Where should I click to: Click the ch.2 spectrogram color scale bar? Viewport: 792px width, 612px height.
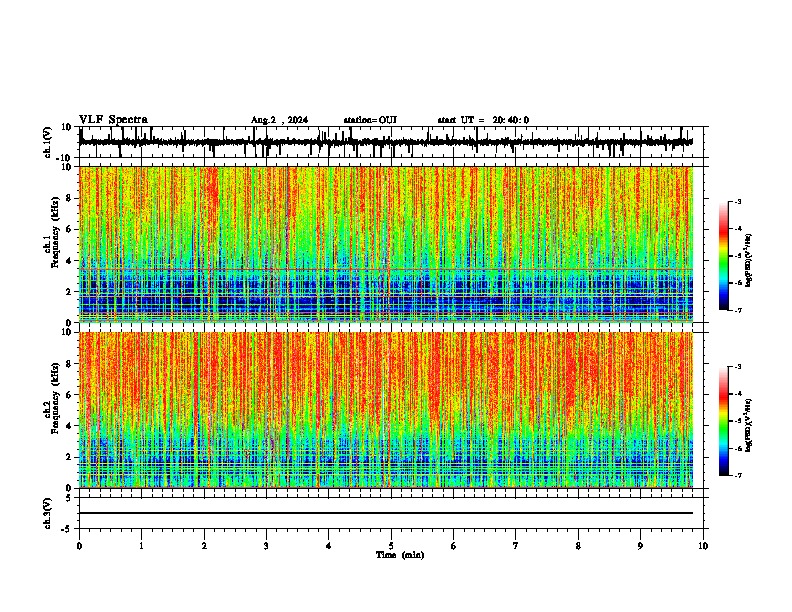[723, 421]
